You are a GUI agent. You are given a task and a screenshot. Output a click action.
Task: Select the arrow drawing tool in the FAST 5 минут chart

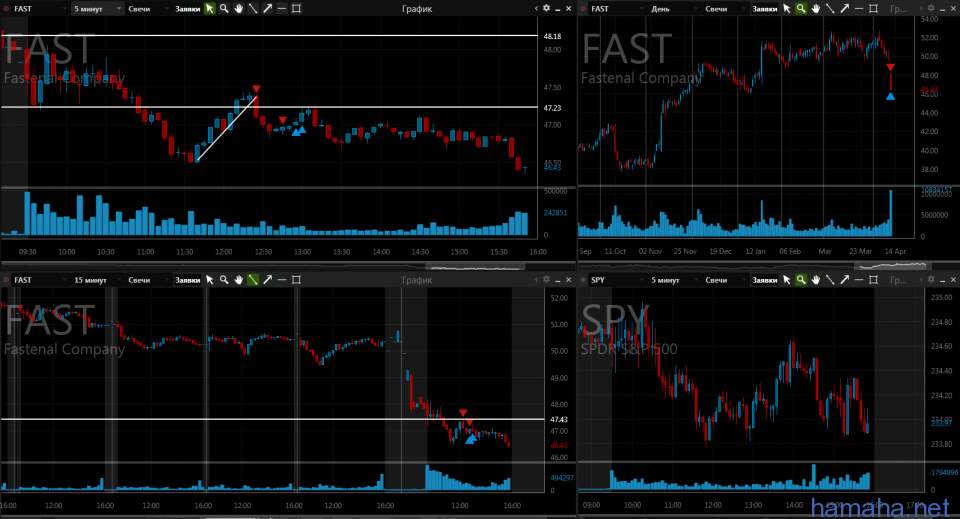point(268,9)
